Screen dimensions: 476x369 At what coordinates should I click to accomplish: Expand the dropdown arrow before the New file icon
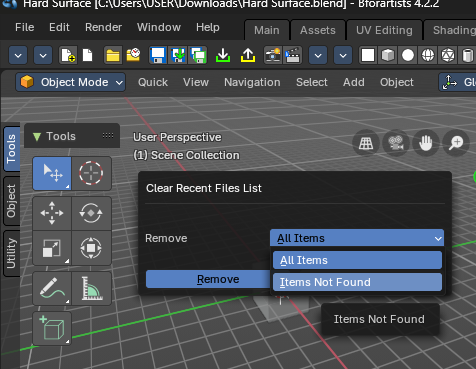pos(43,55)
